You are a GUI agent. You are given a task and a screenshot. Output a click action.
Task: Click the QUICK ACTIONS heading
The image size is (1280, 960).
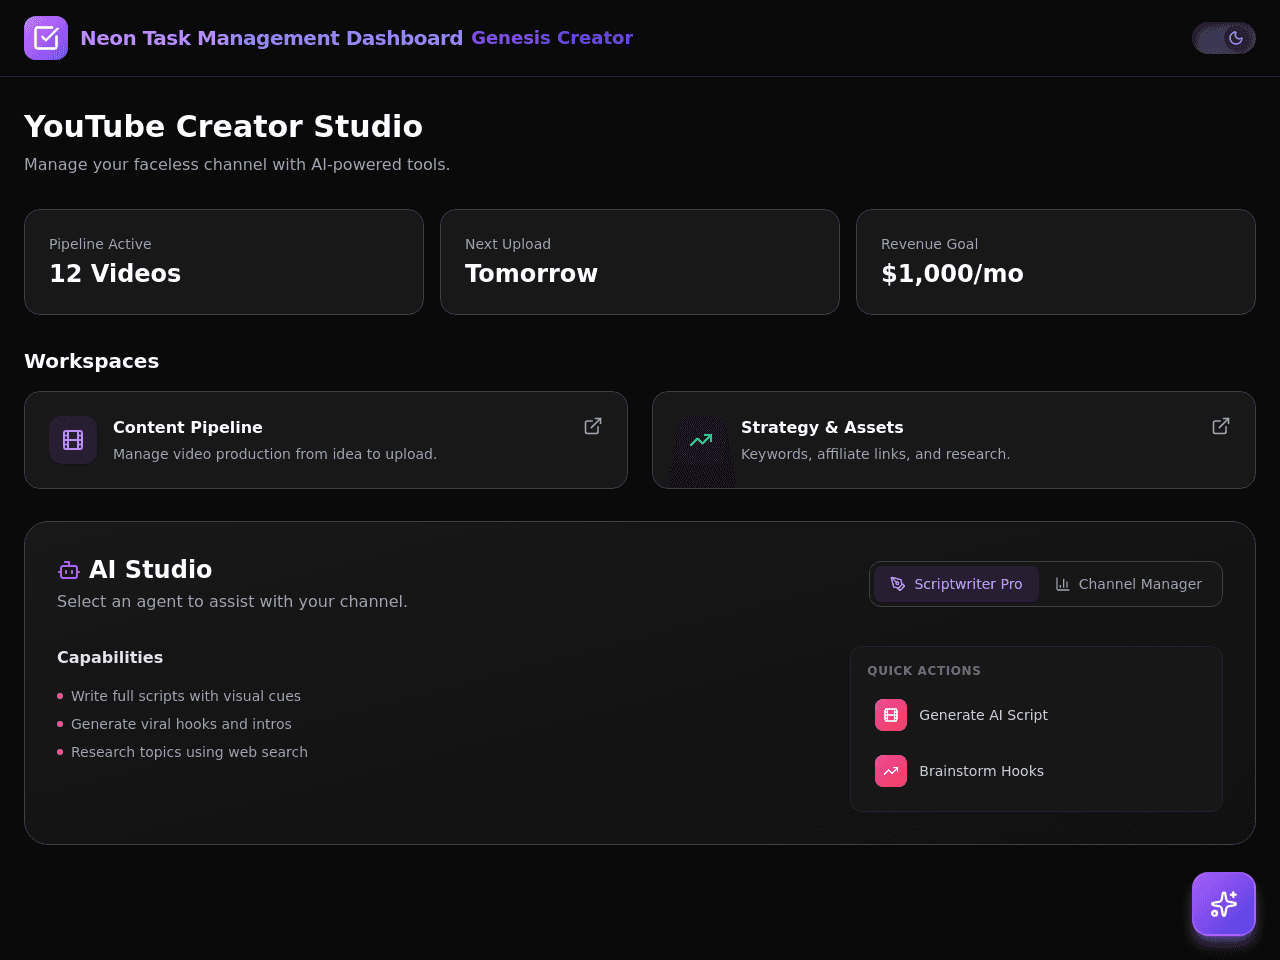click(924, 671)
